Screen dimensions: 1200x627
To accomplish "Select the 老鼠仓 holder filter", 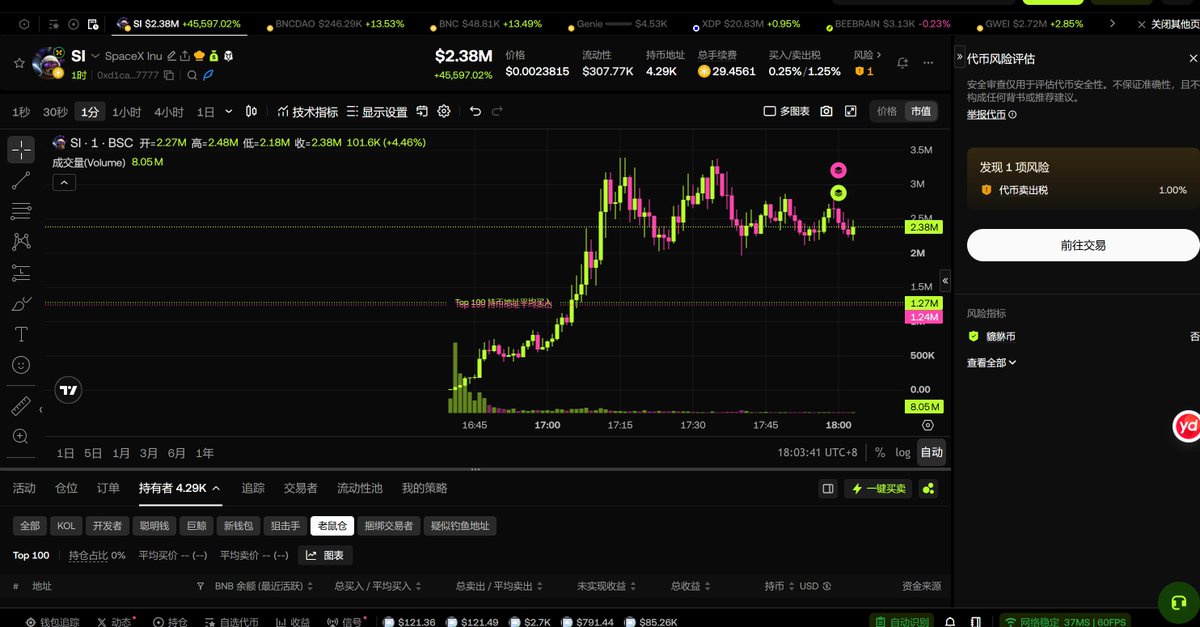I will [331, 525].
